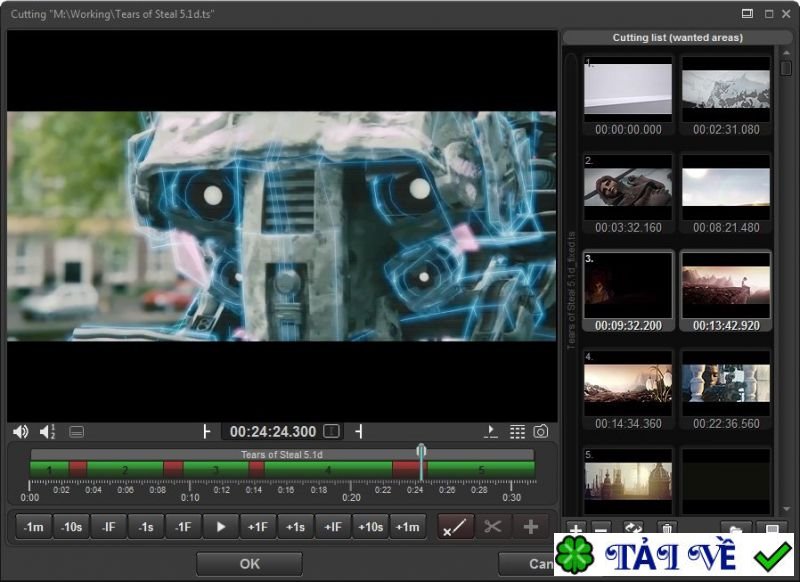Delete segment with the trash icon
The height and width of the screenshot is (582, 800).
[x=667, y=529]
